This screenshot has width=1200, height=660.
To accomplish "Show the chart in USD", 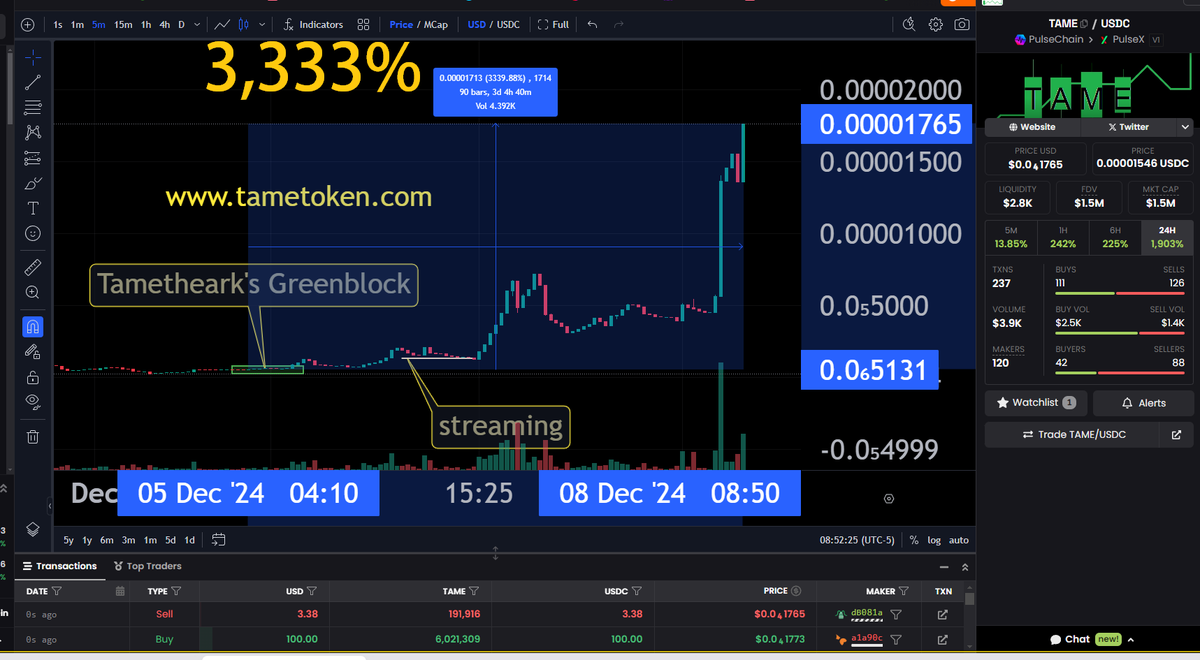I will coord(476,24).
